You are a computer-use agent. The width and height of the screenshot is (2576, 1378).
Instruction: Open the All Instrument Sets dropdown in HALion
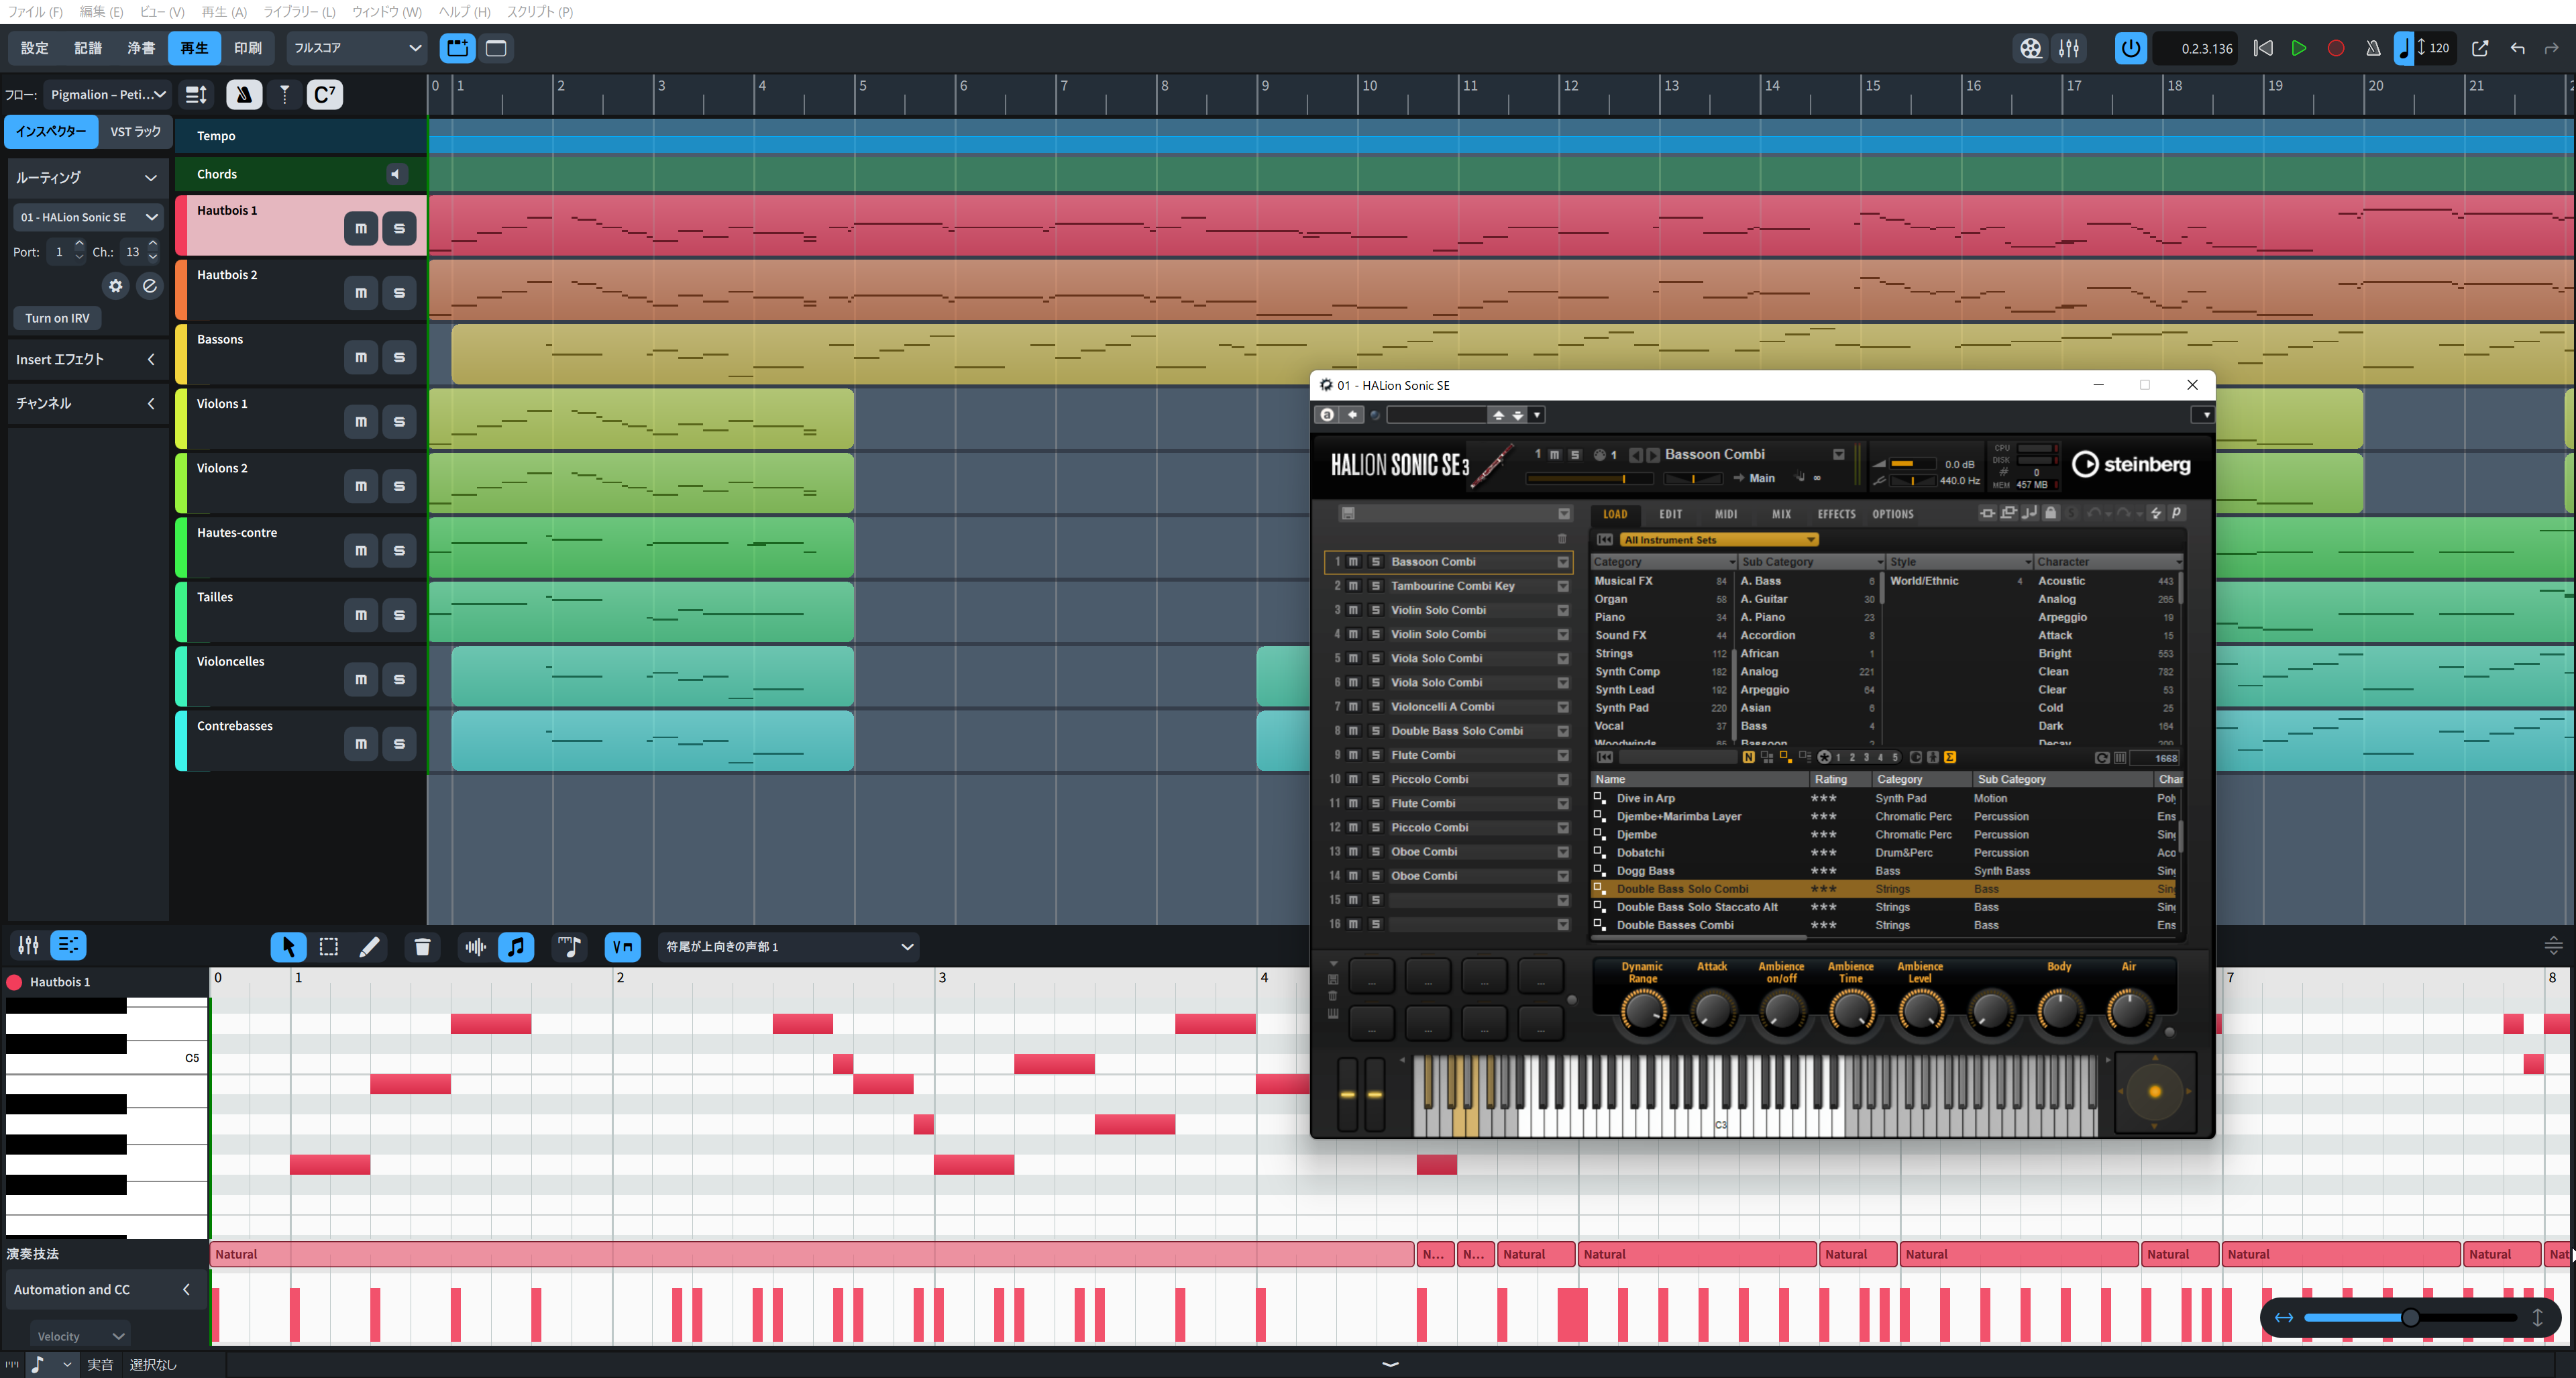(1718, 540)
